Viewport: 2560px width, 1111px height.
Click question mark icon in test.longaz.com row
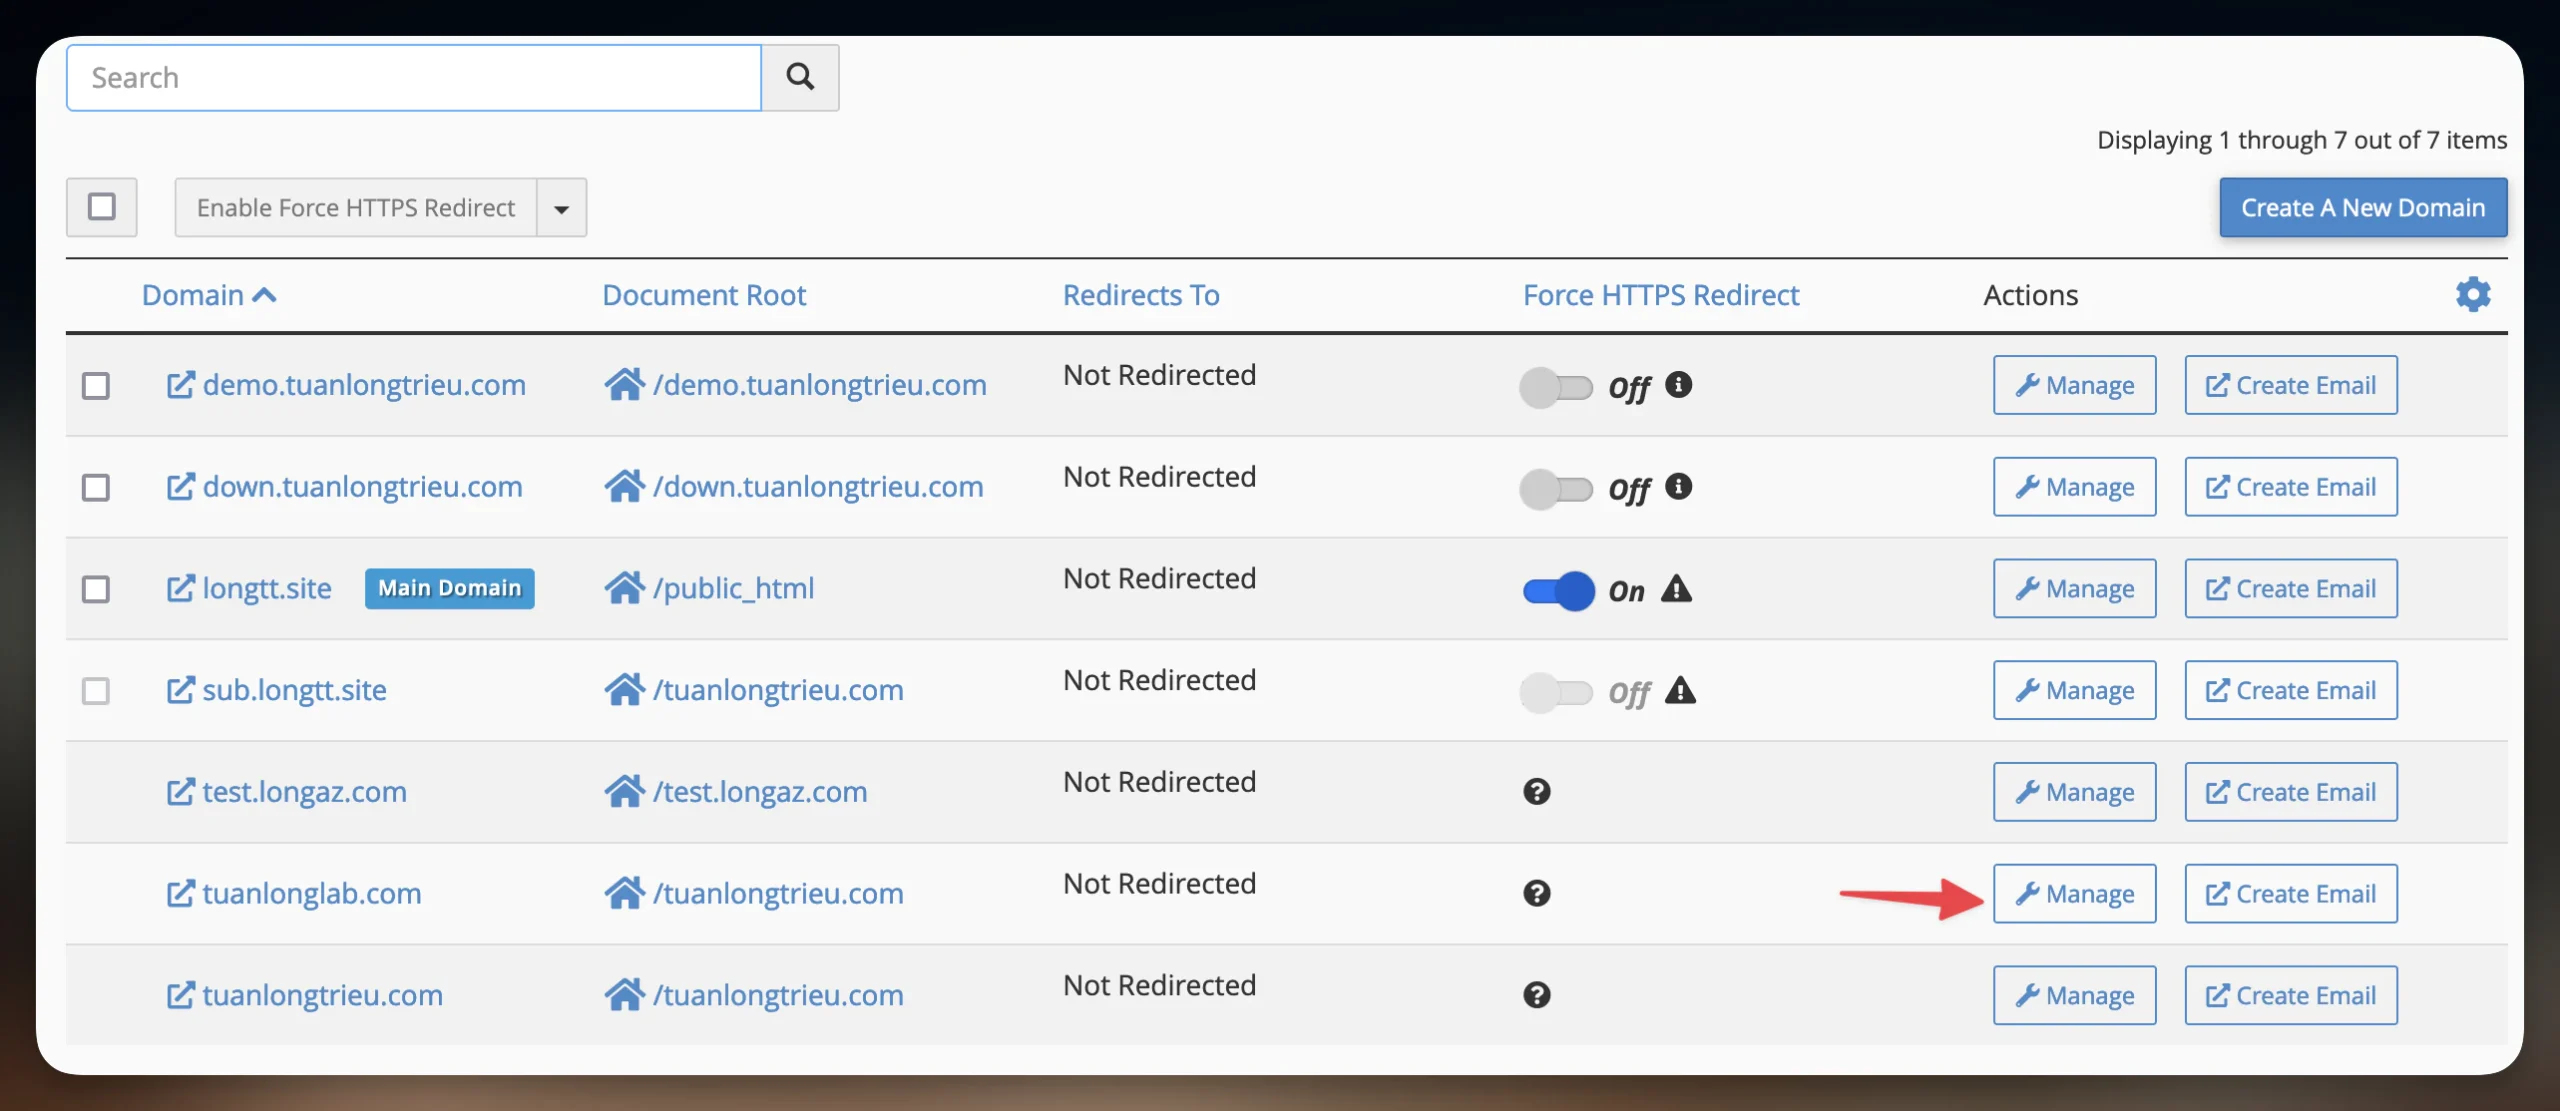click(x=1537, y=792)
